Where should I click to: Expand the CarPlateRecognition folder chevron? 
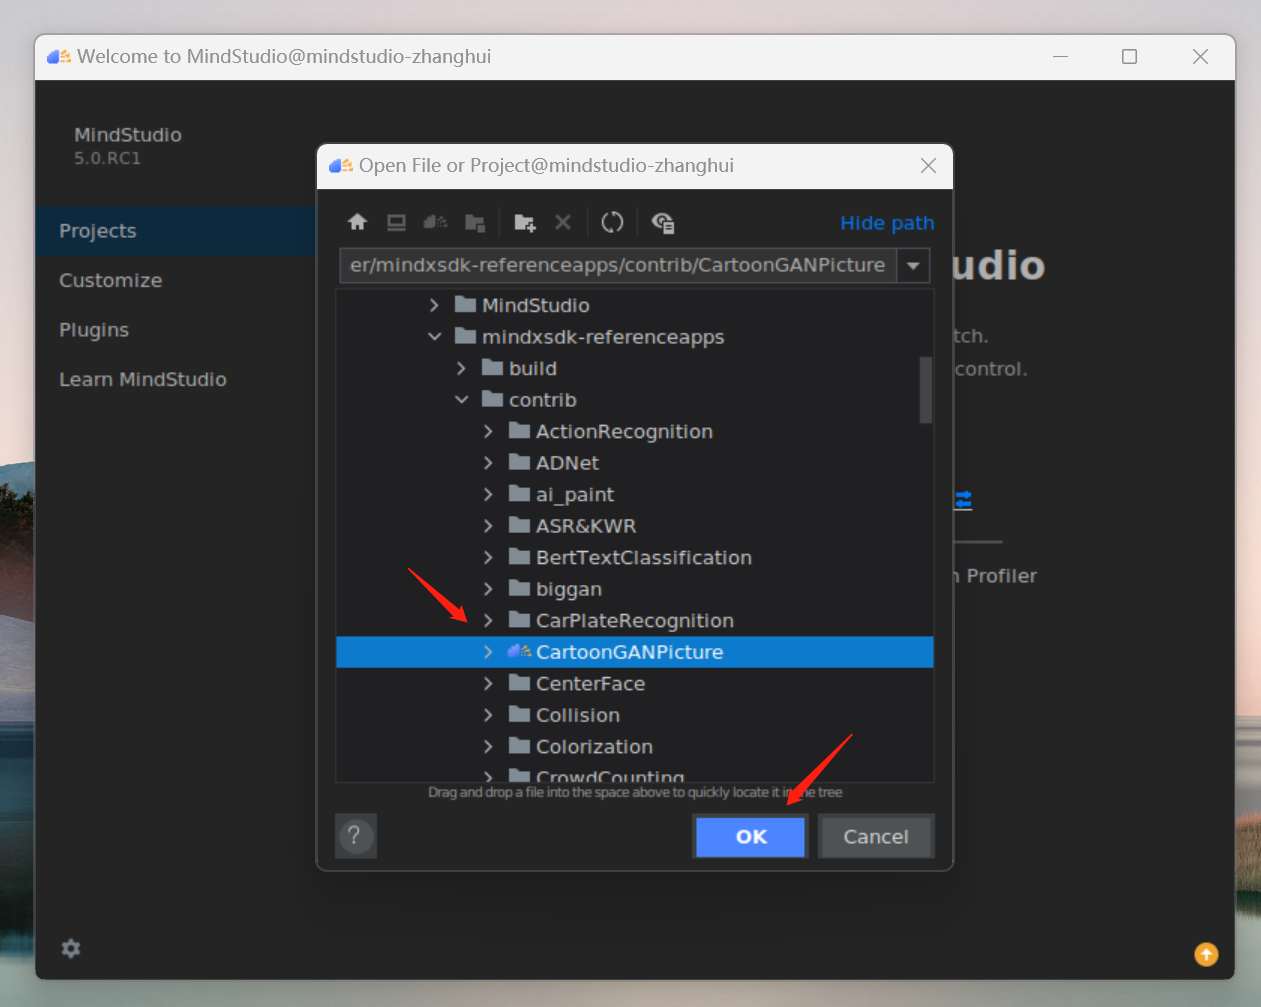click(488, 620)
